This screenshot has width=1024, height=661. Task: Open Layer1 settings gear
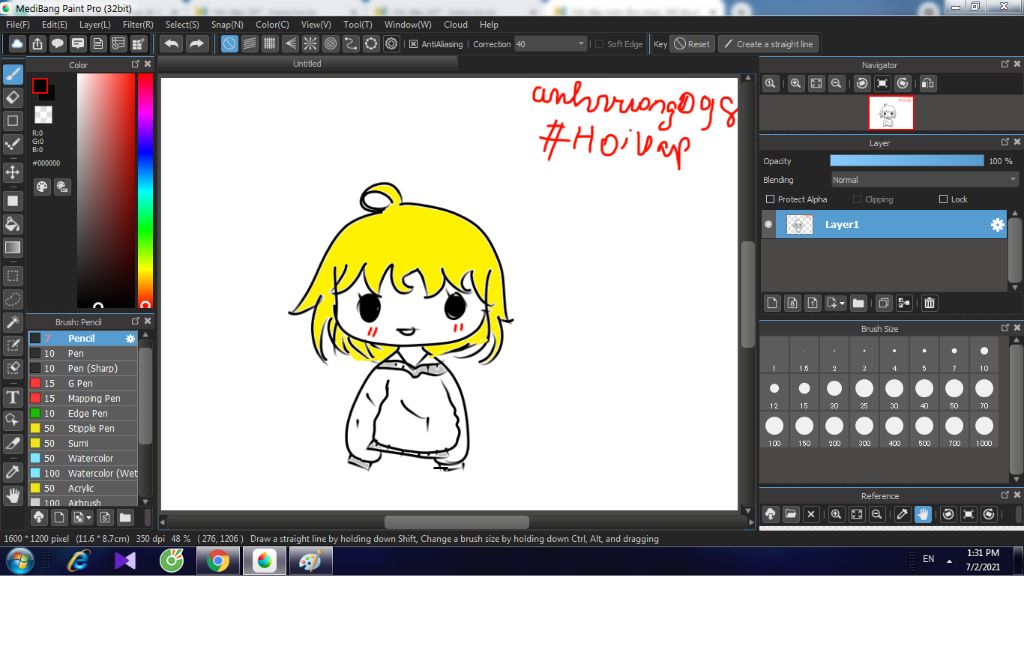(x=997, y=225)
